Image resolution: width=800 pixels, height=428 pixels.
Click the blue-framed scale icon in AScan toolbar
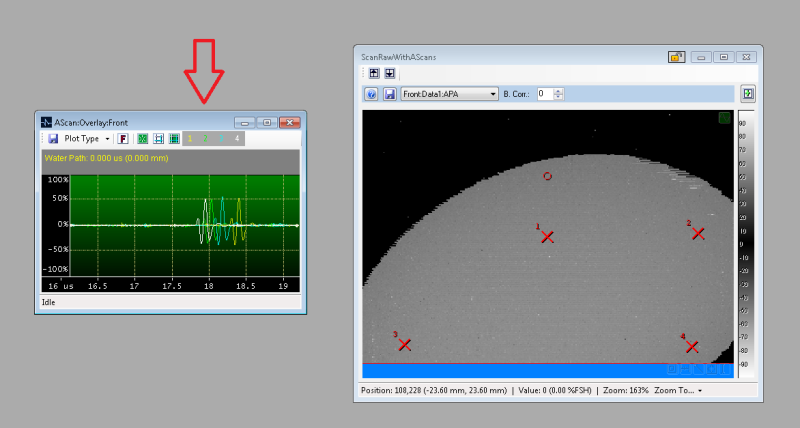159,138
